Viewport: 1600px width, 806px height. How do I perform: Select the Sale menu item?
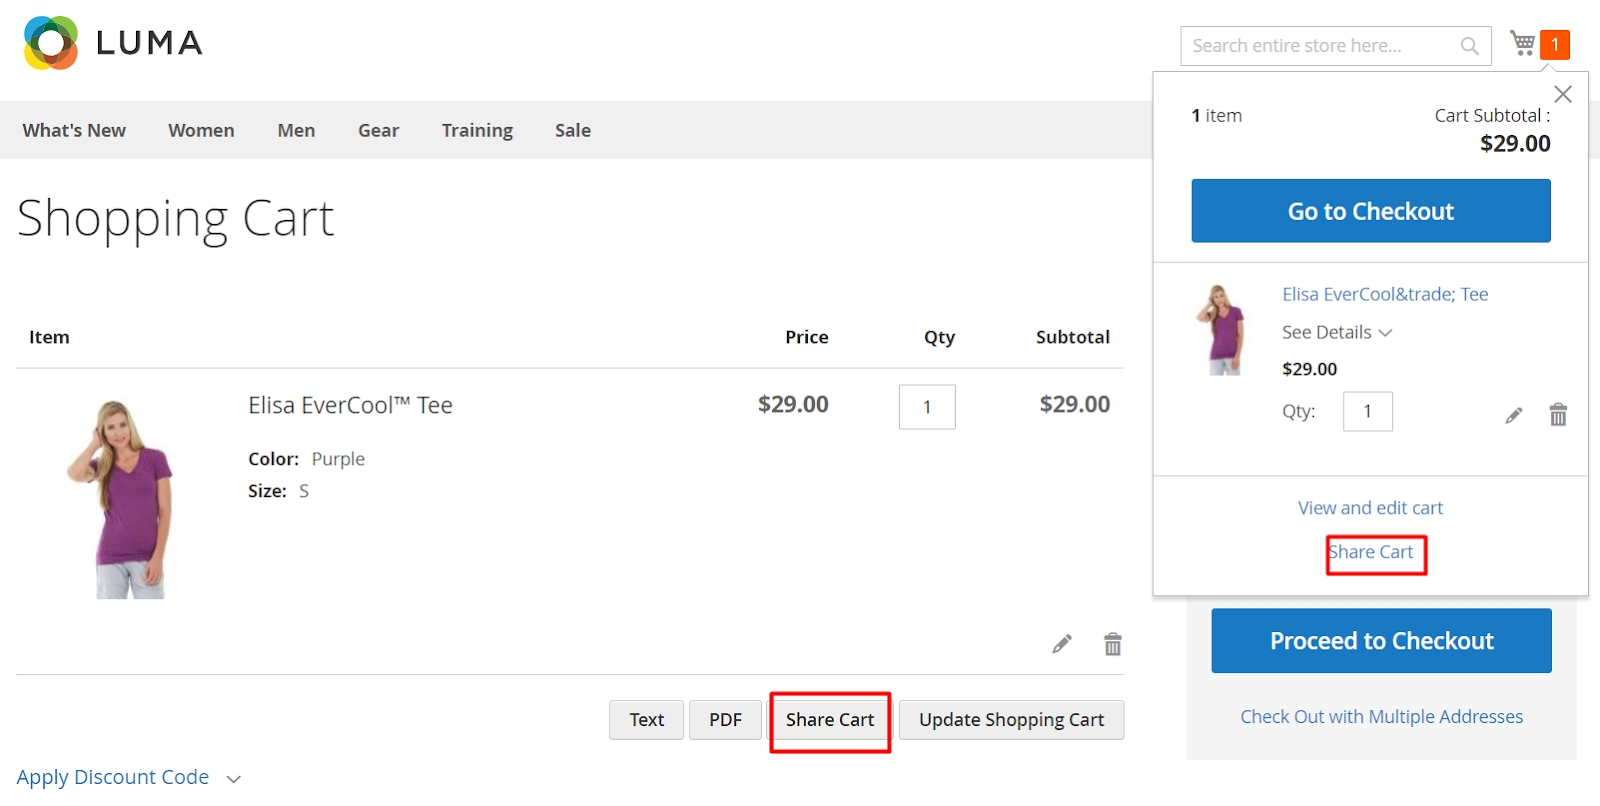pyautogui.click(x=573, y=130)
